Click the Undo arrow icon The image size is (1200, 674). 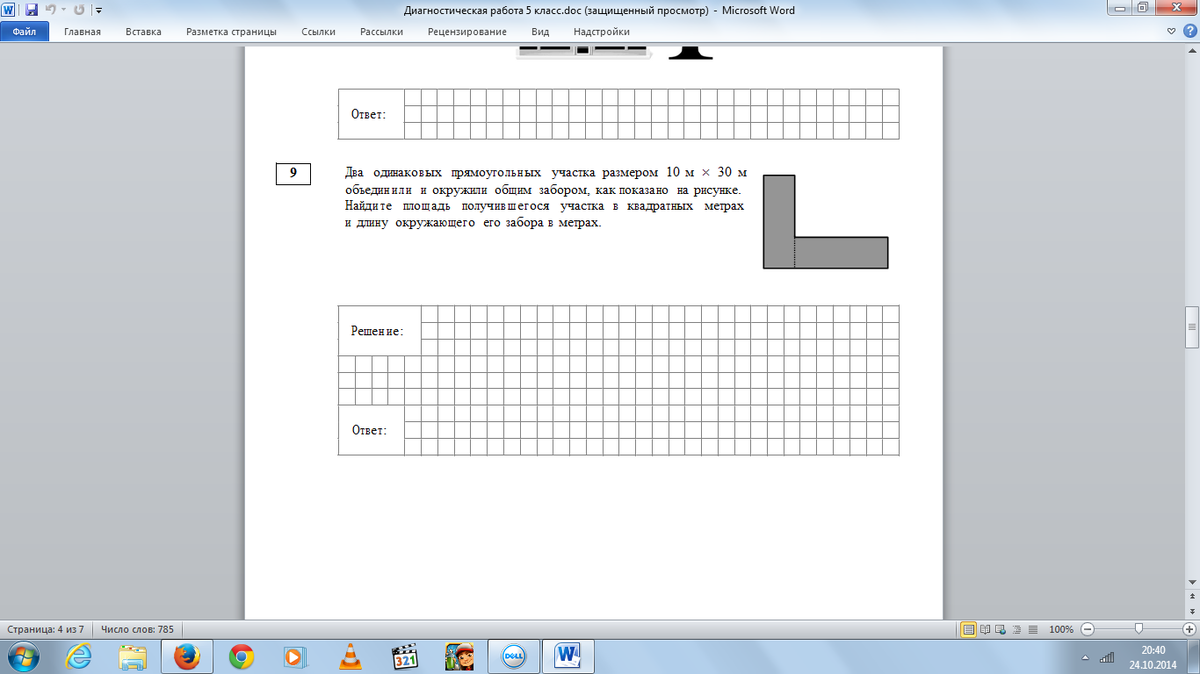pyautogui.click(x=49, y=10)
